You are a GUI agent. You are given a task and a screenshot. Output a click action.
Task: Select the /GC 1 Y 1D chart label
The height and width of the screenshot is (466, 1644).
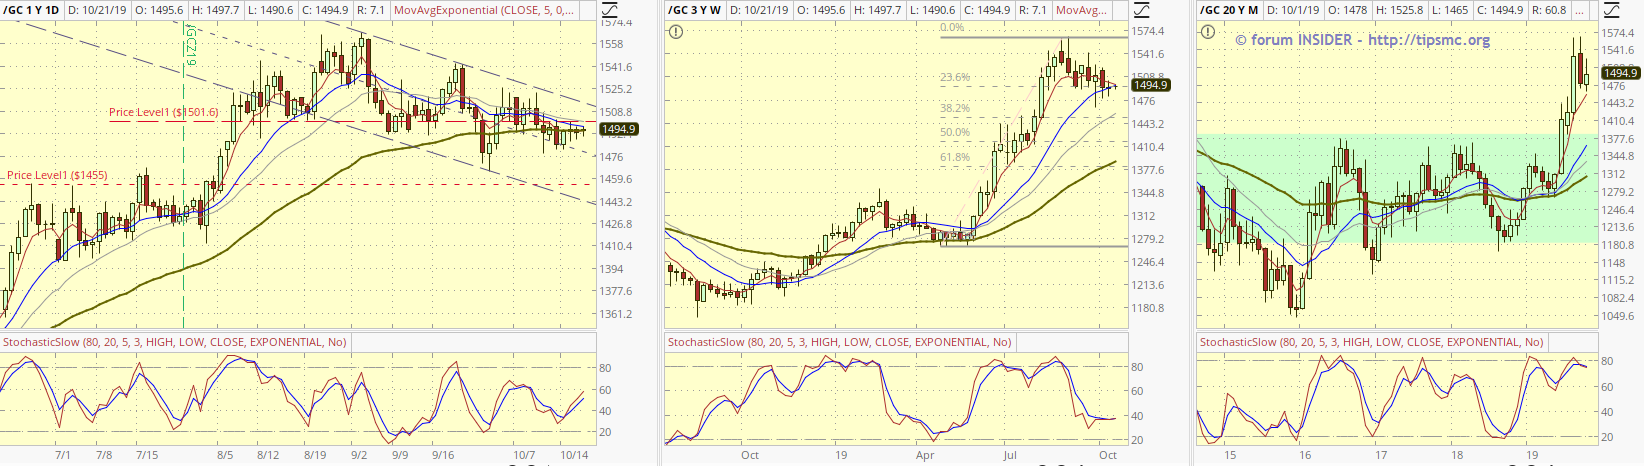click(x=30, y=10)
